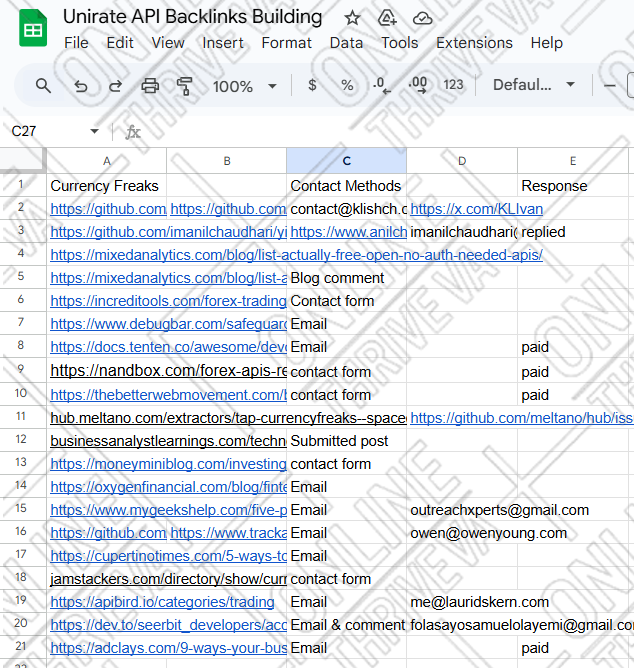The image size is (634, 668).
Task: Activate the paint format tool
Action: (x=184, y=86)
